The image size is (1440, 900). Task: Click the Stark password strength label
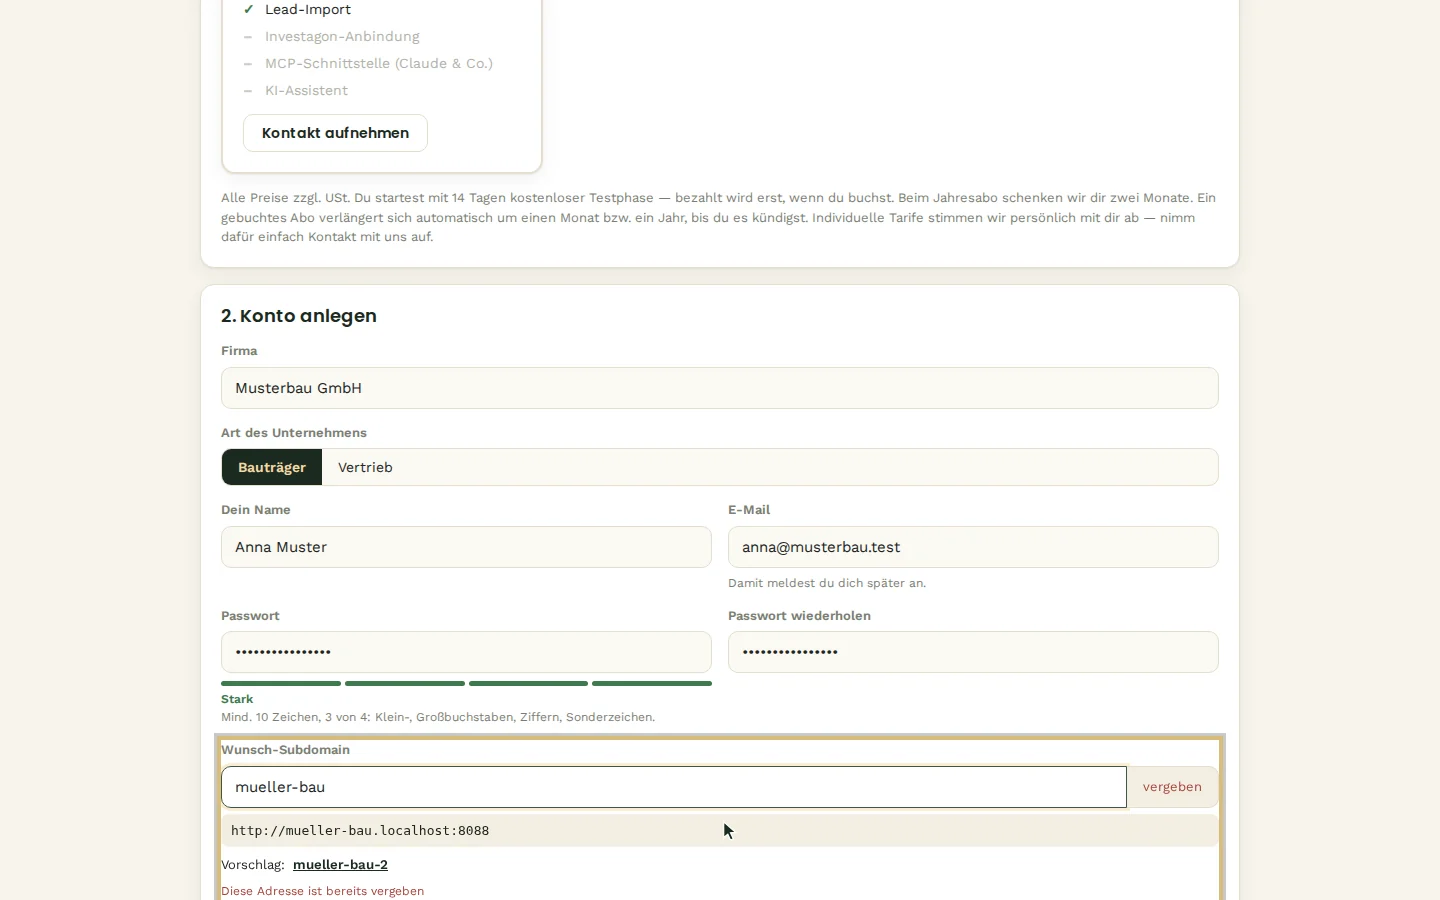point(237,699)
